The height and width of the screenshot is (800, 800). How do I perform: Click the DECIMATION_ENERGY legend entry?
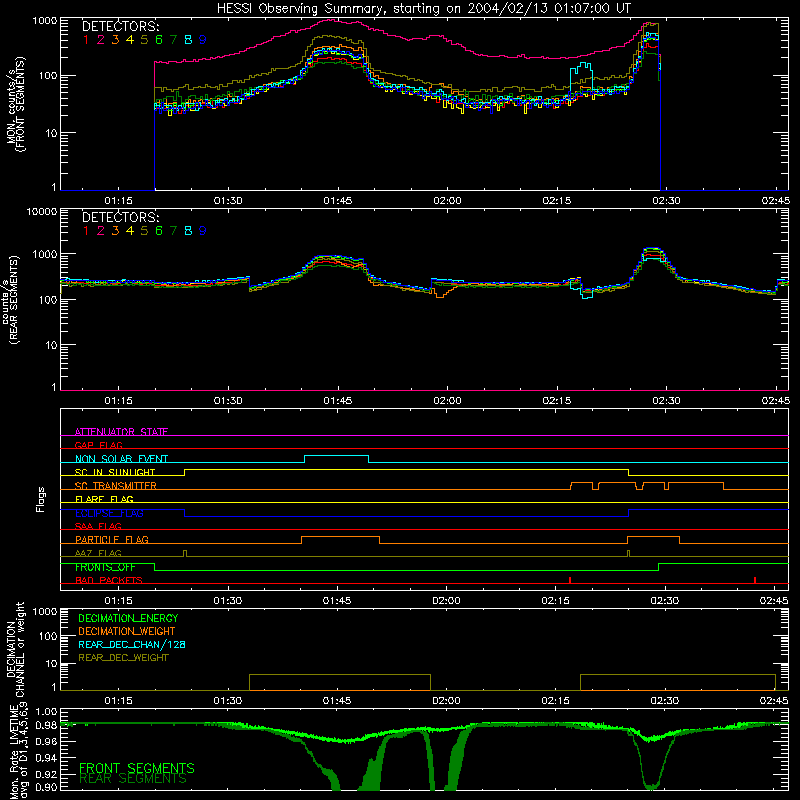(128, 618)
